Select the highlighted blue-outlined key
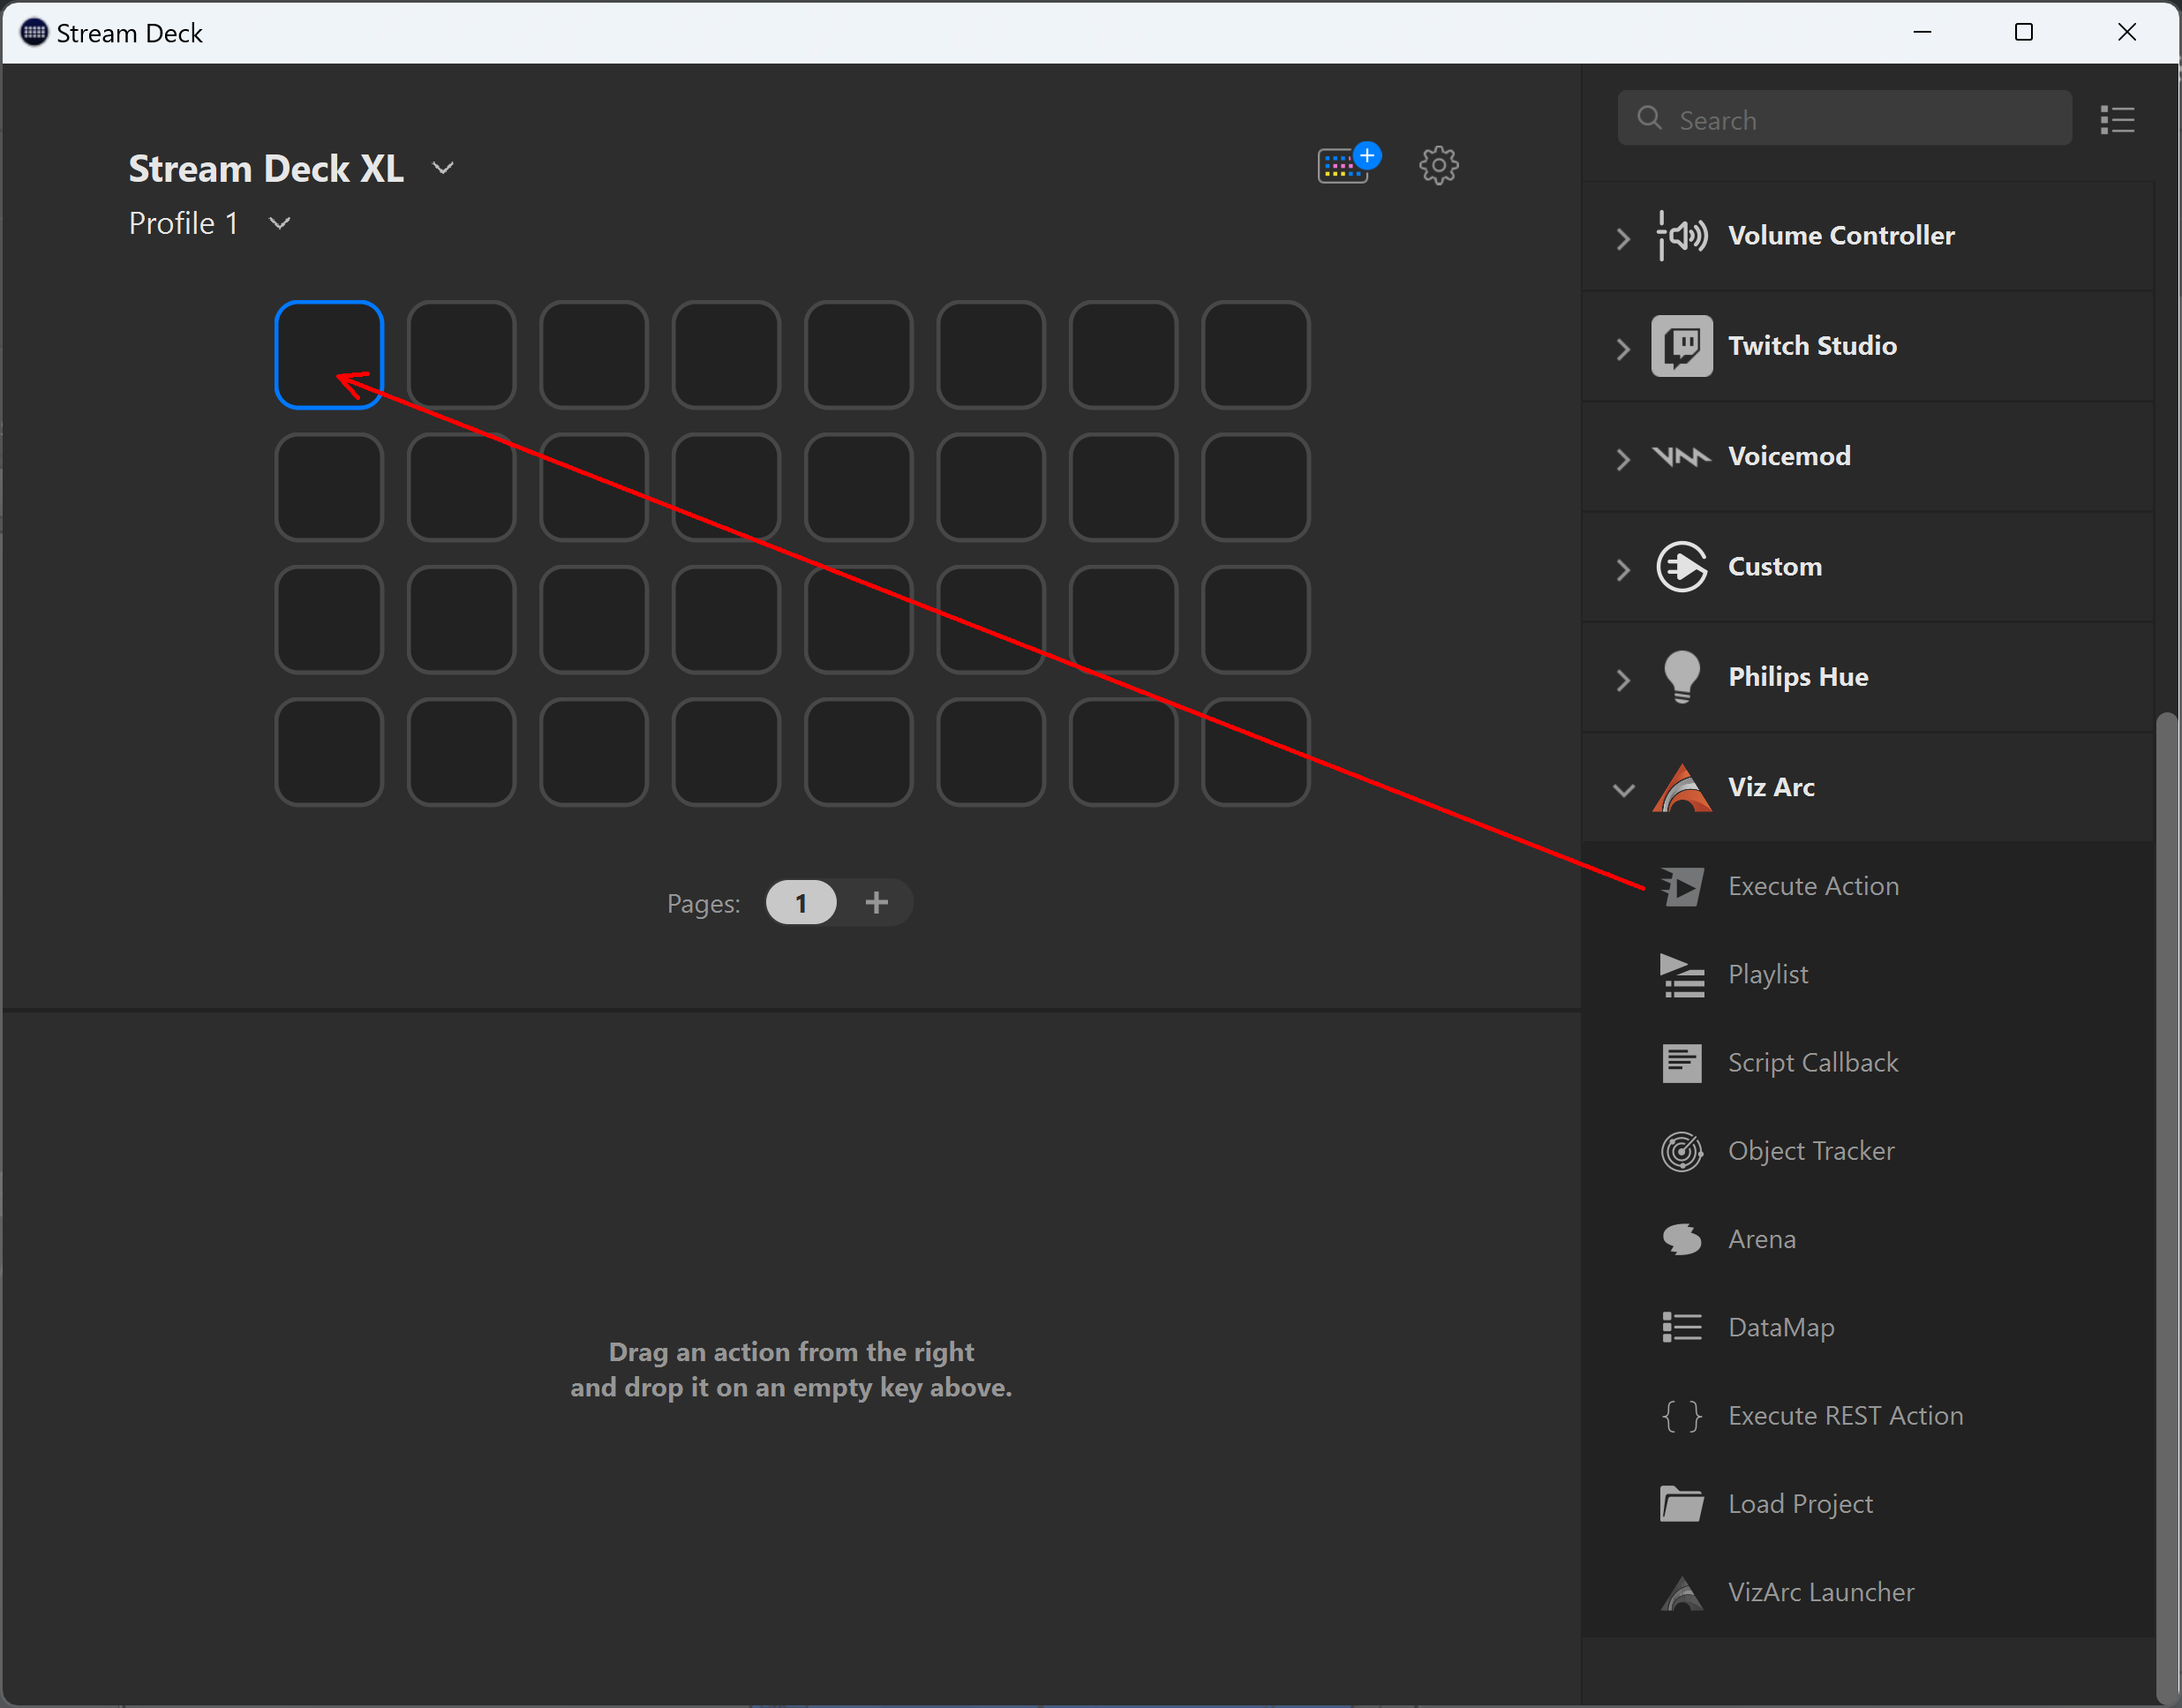This screenshot has width=2182, height=1708. (x=329, y=355)
